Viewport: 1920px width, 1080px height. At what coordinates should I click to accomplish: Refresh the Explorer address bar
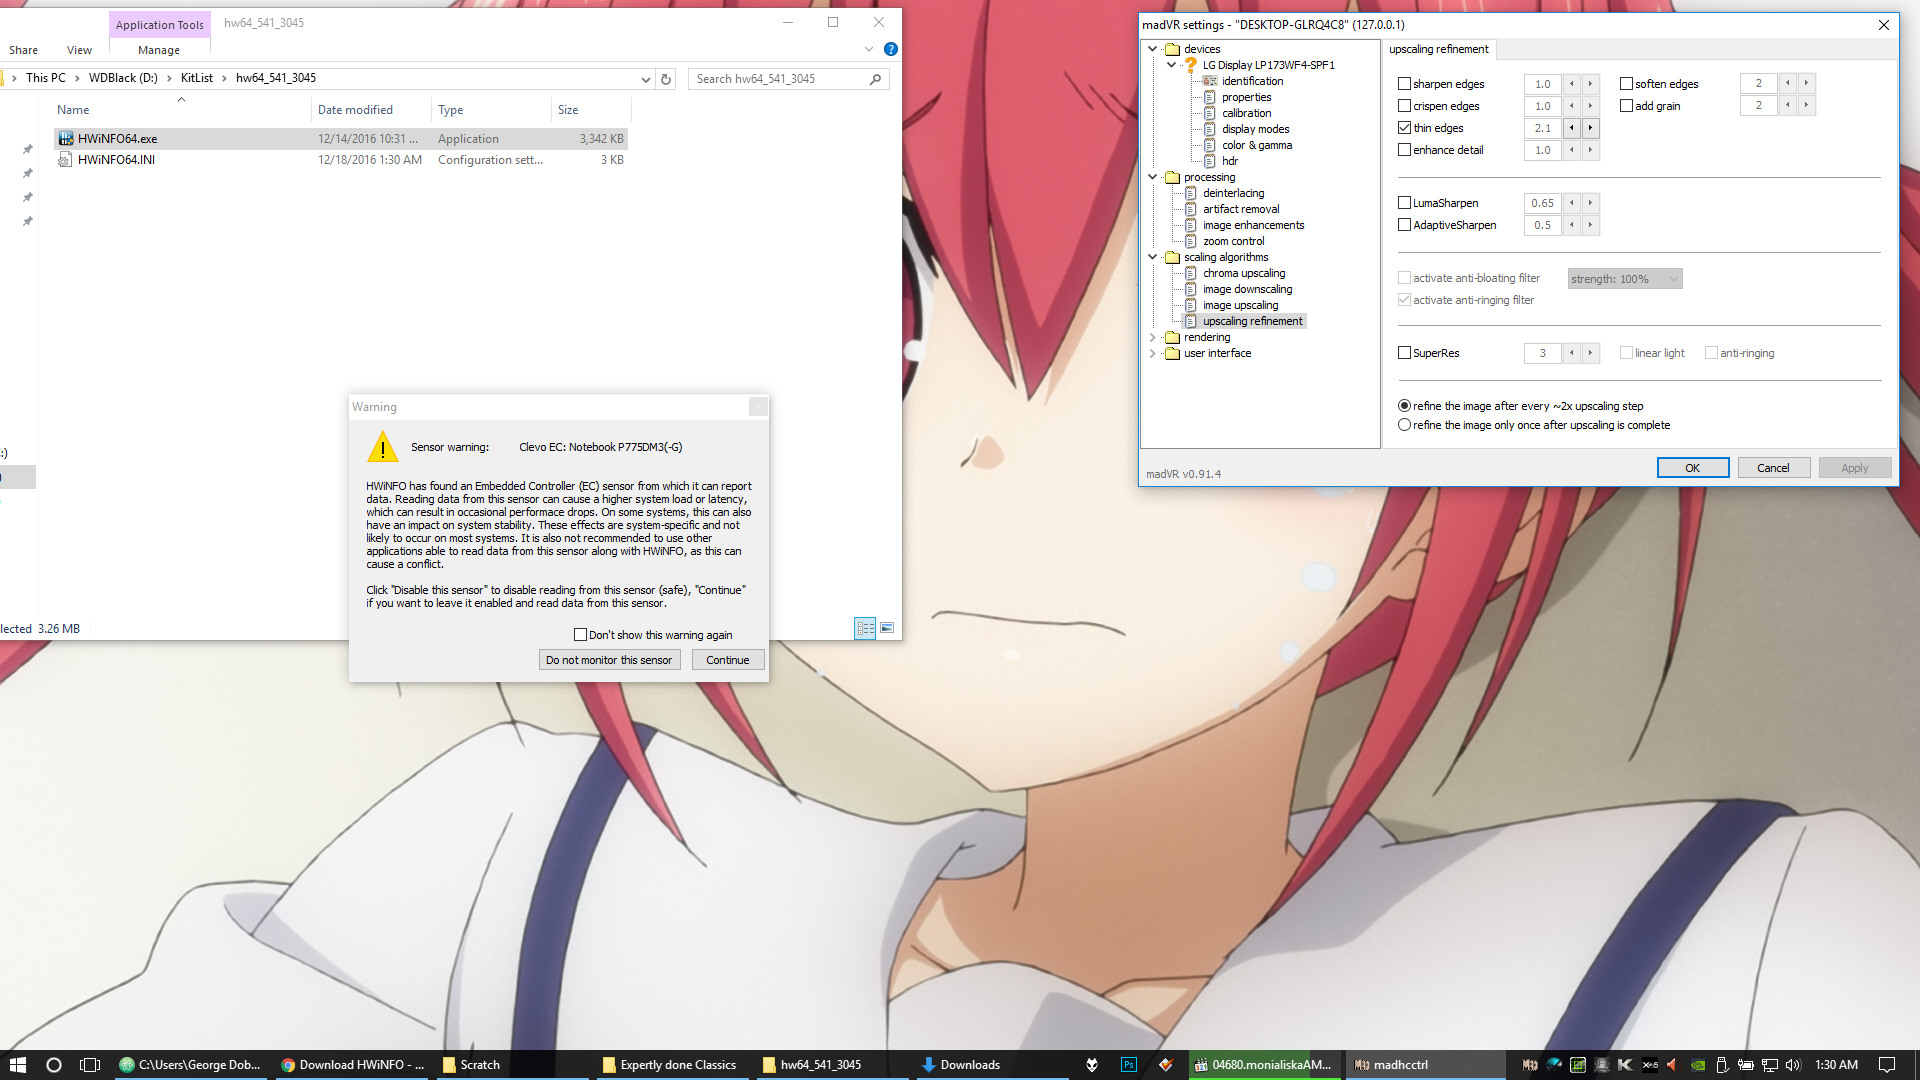click(666, 79)
